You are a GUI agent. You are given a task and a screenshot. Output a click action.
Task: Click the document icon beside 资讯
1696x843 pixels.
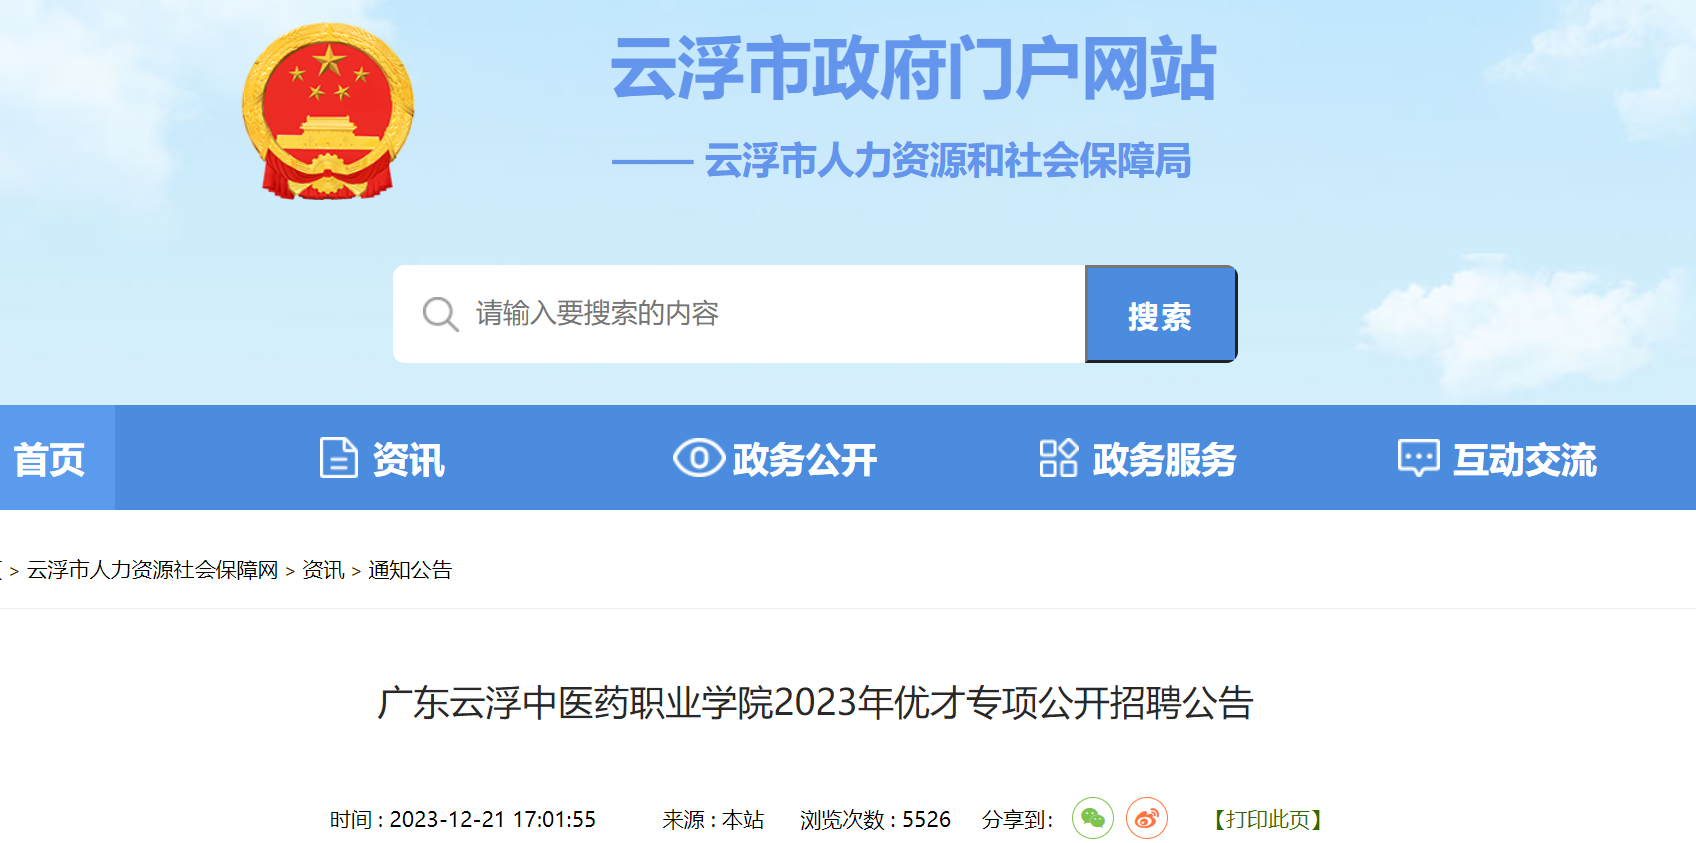(x=338, y=458)
